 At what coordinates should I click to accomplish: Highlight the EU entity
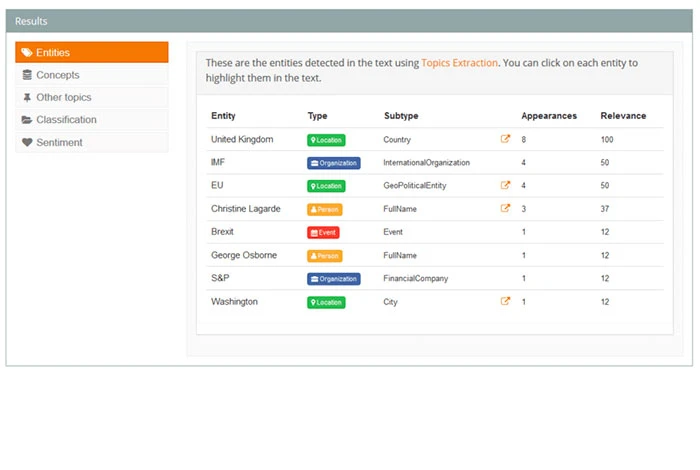coord(217,185)
